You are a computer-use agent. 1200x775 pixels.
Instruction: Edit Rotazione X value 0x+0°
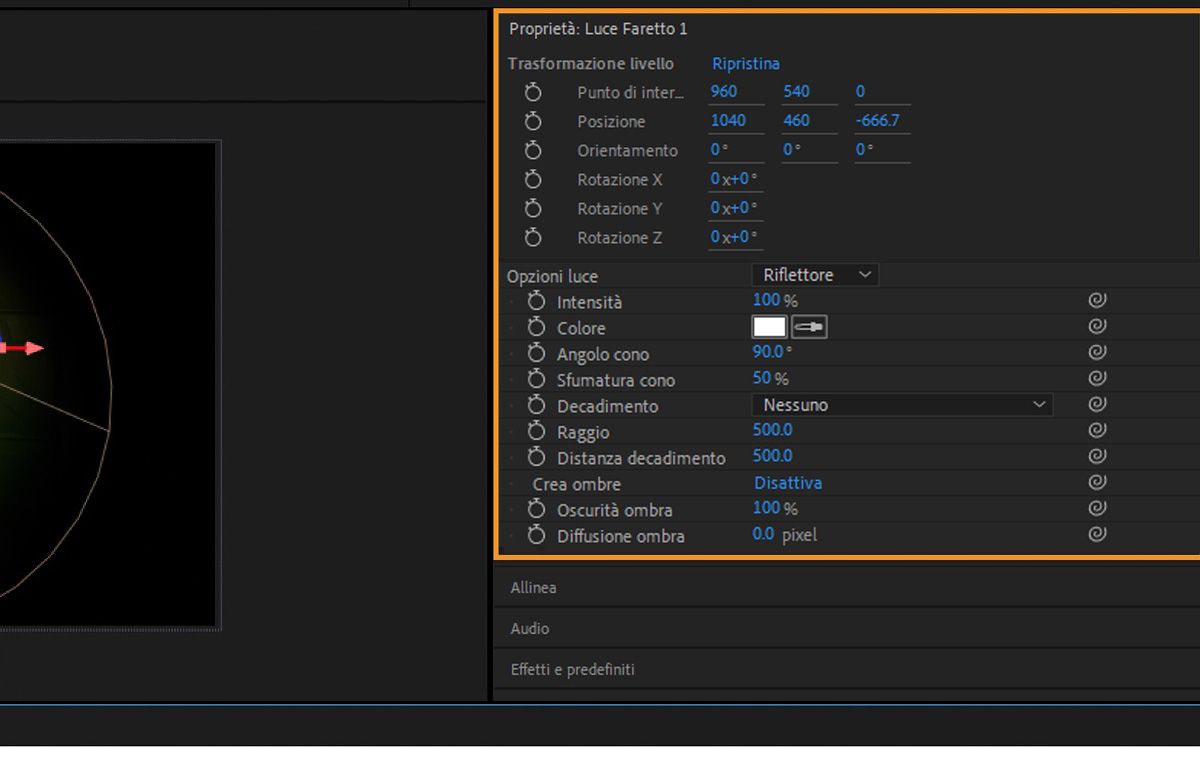coord(734,179)
